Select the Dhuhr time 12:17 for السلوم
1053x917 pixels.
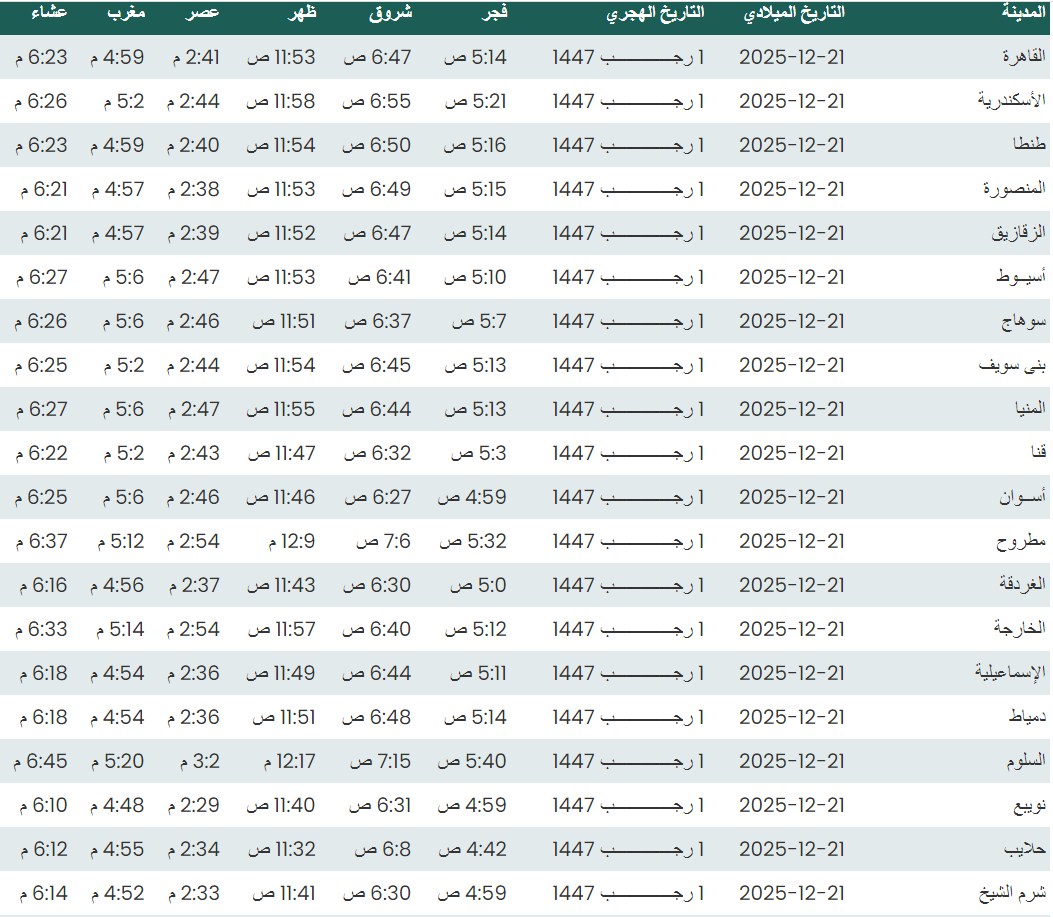point(290,761)
